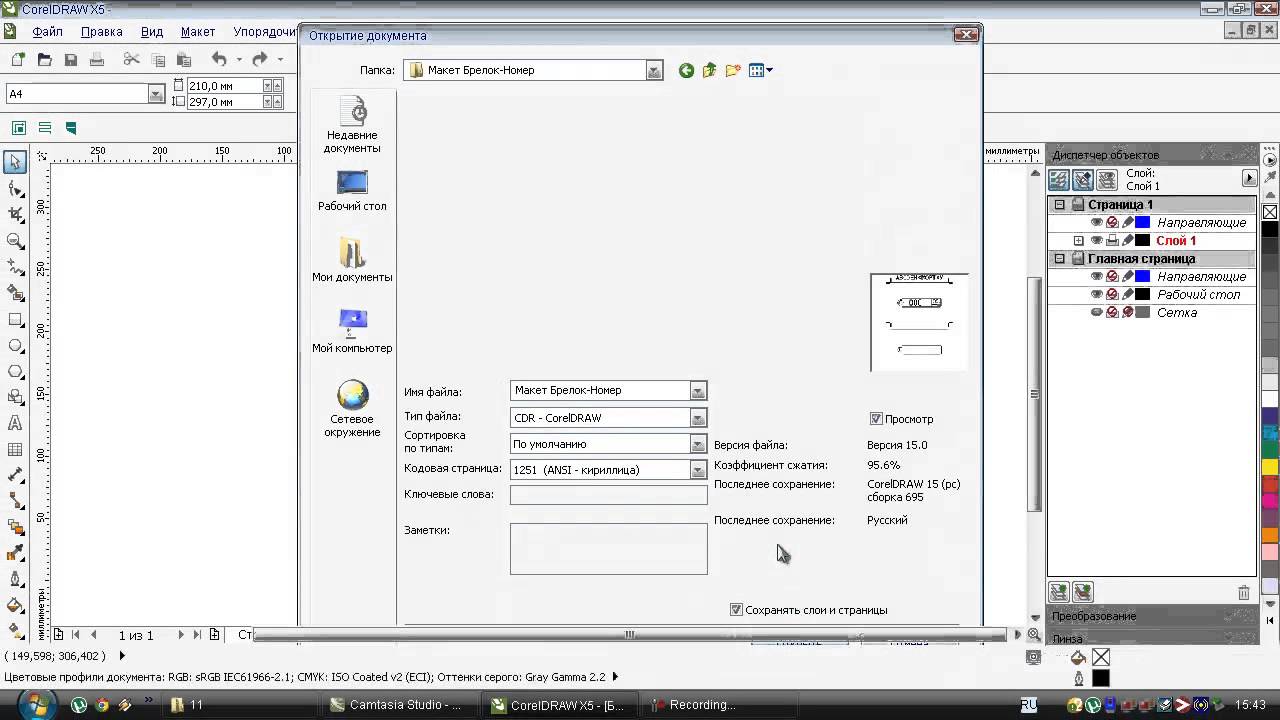Image resolution: width=1280 pixels, height=720 pixels.
Task: Open the Тип файла dropdown
Action: click(x=698, y=418)
